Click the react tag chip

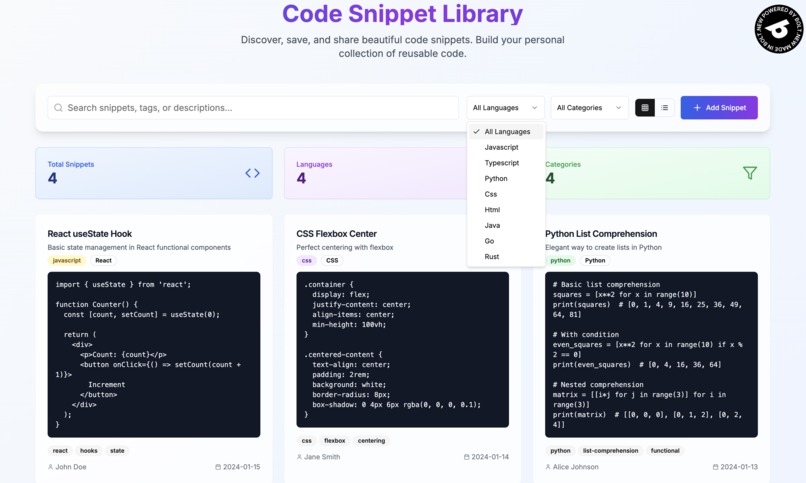coord(60,451)
